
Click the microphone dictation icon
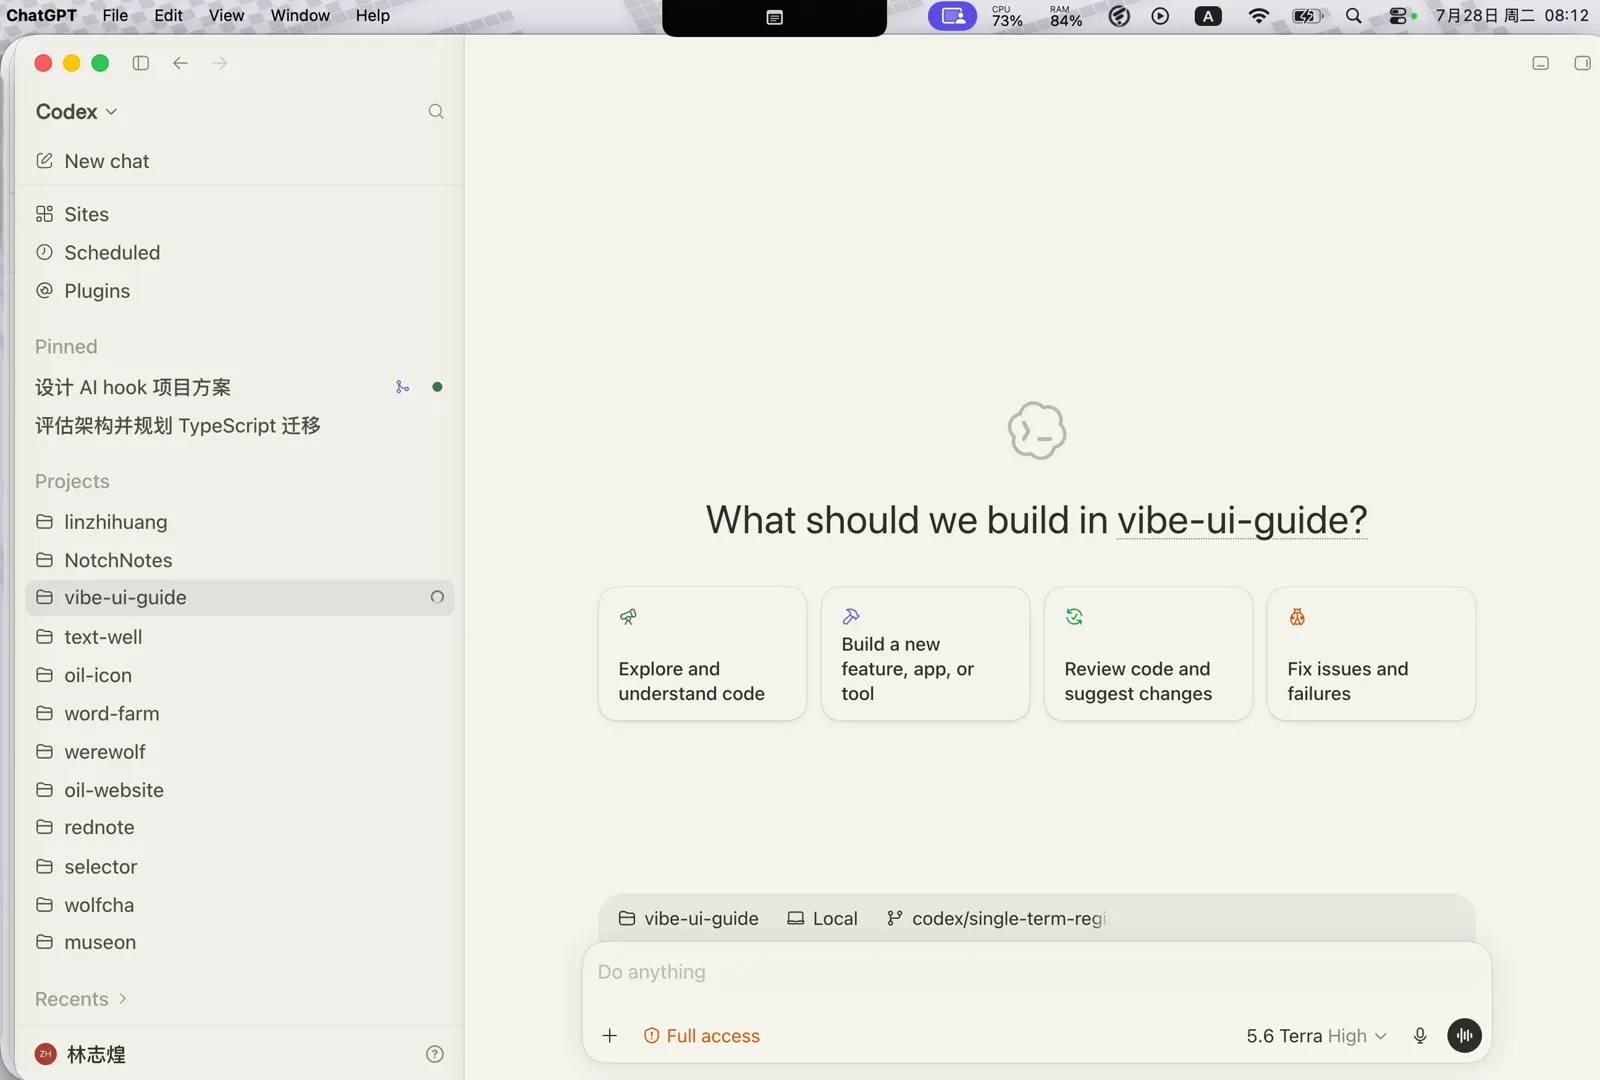pos(1420,1036)
